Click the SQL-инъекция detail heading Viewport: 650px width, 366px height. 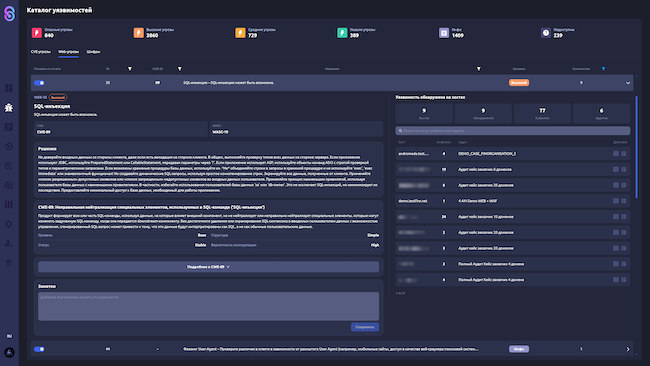[52, 106]
